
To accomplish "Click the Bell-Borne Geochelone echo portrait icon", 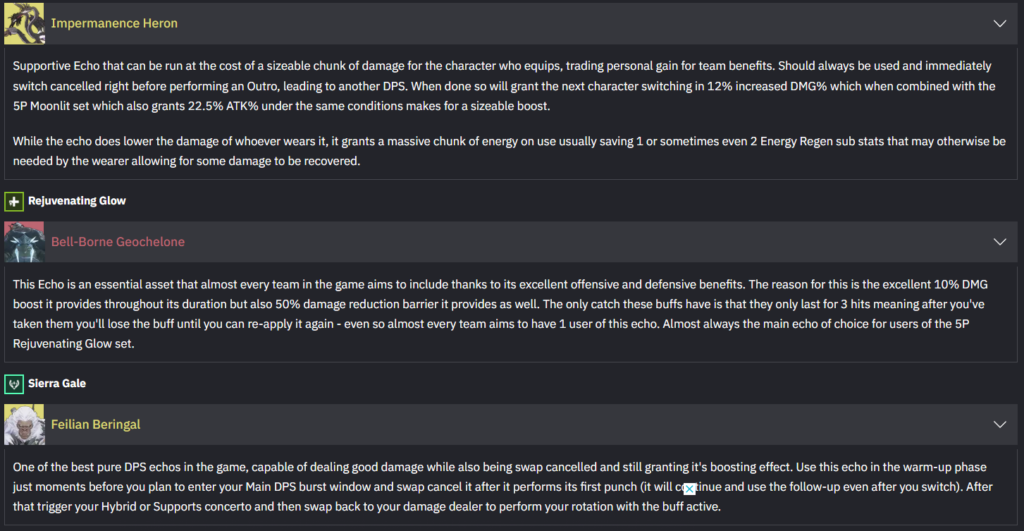I will (24, 242).
